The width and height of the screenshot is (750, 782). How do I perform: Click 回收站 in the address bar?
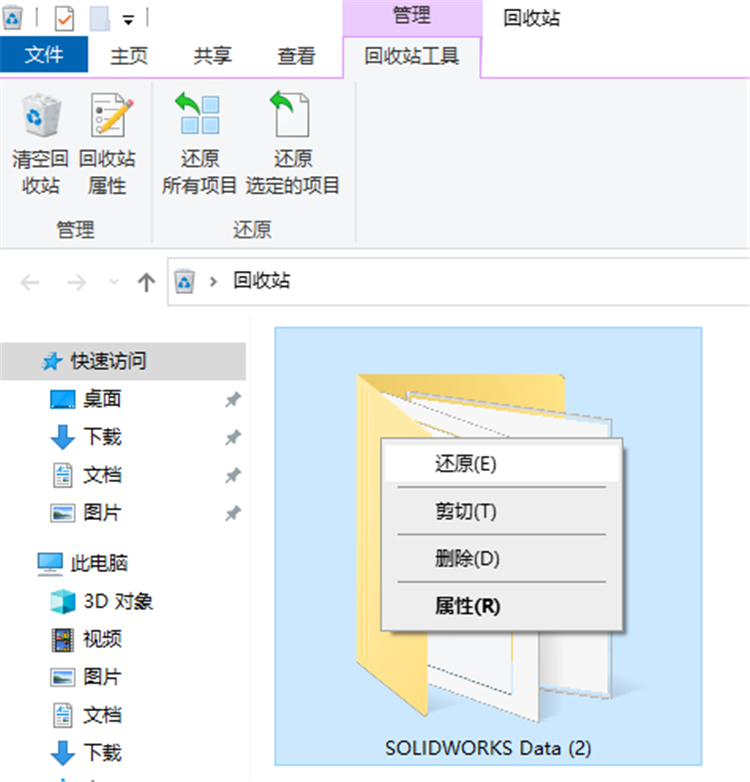[x=262, y=281]
